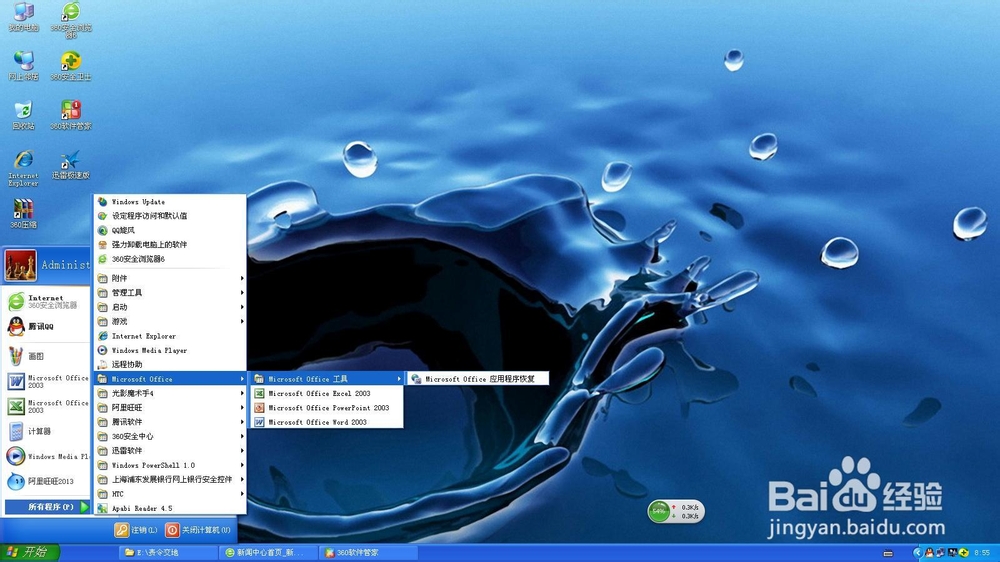
Task: Open Microsoft Office 应用程序恢复
Action: pyautogui.click(x=479, y=379)
